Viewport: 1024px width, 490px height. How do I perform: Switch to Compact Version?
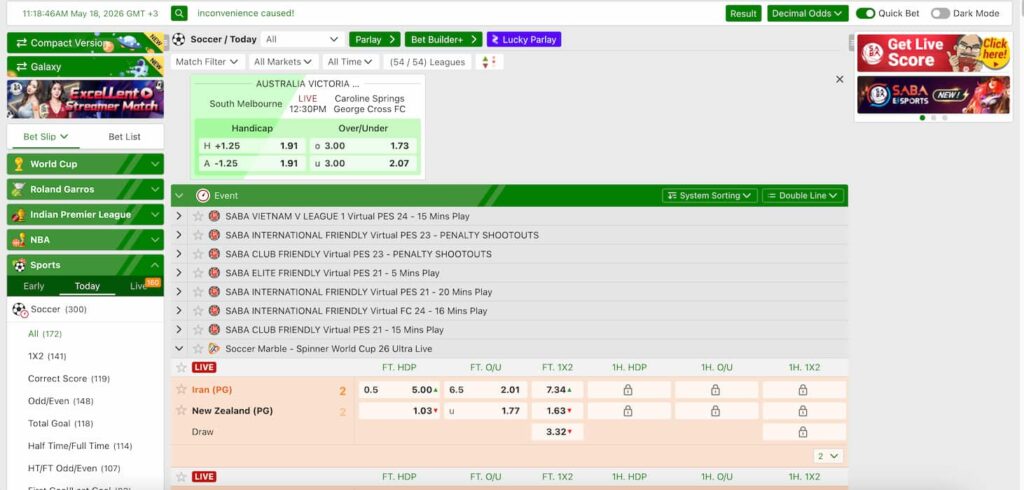85,43
